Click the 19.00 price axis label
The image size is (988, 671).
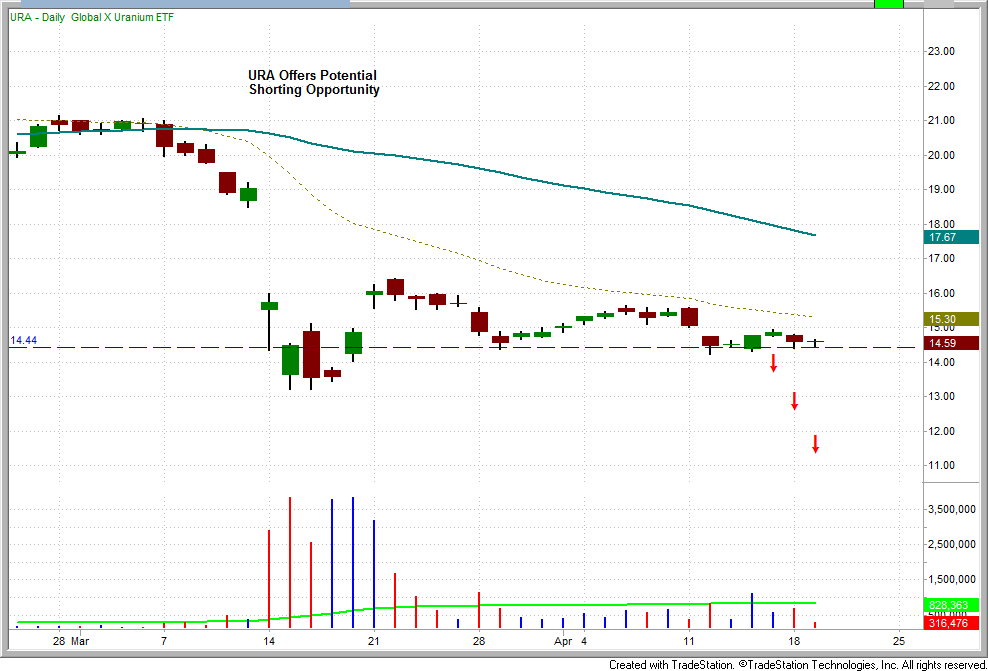click(x=941, y=189)
